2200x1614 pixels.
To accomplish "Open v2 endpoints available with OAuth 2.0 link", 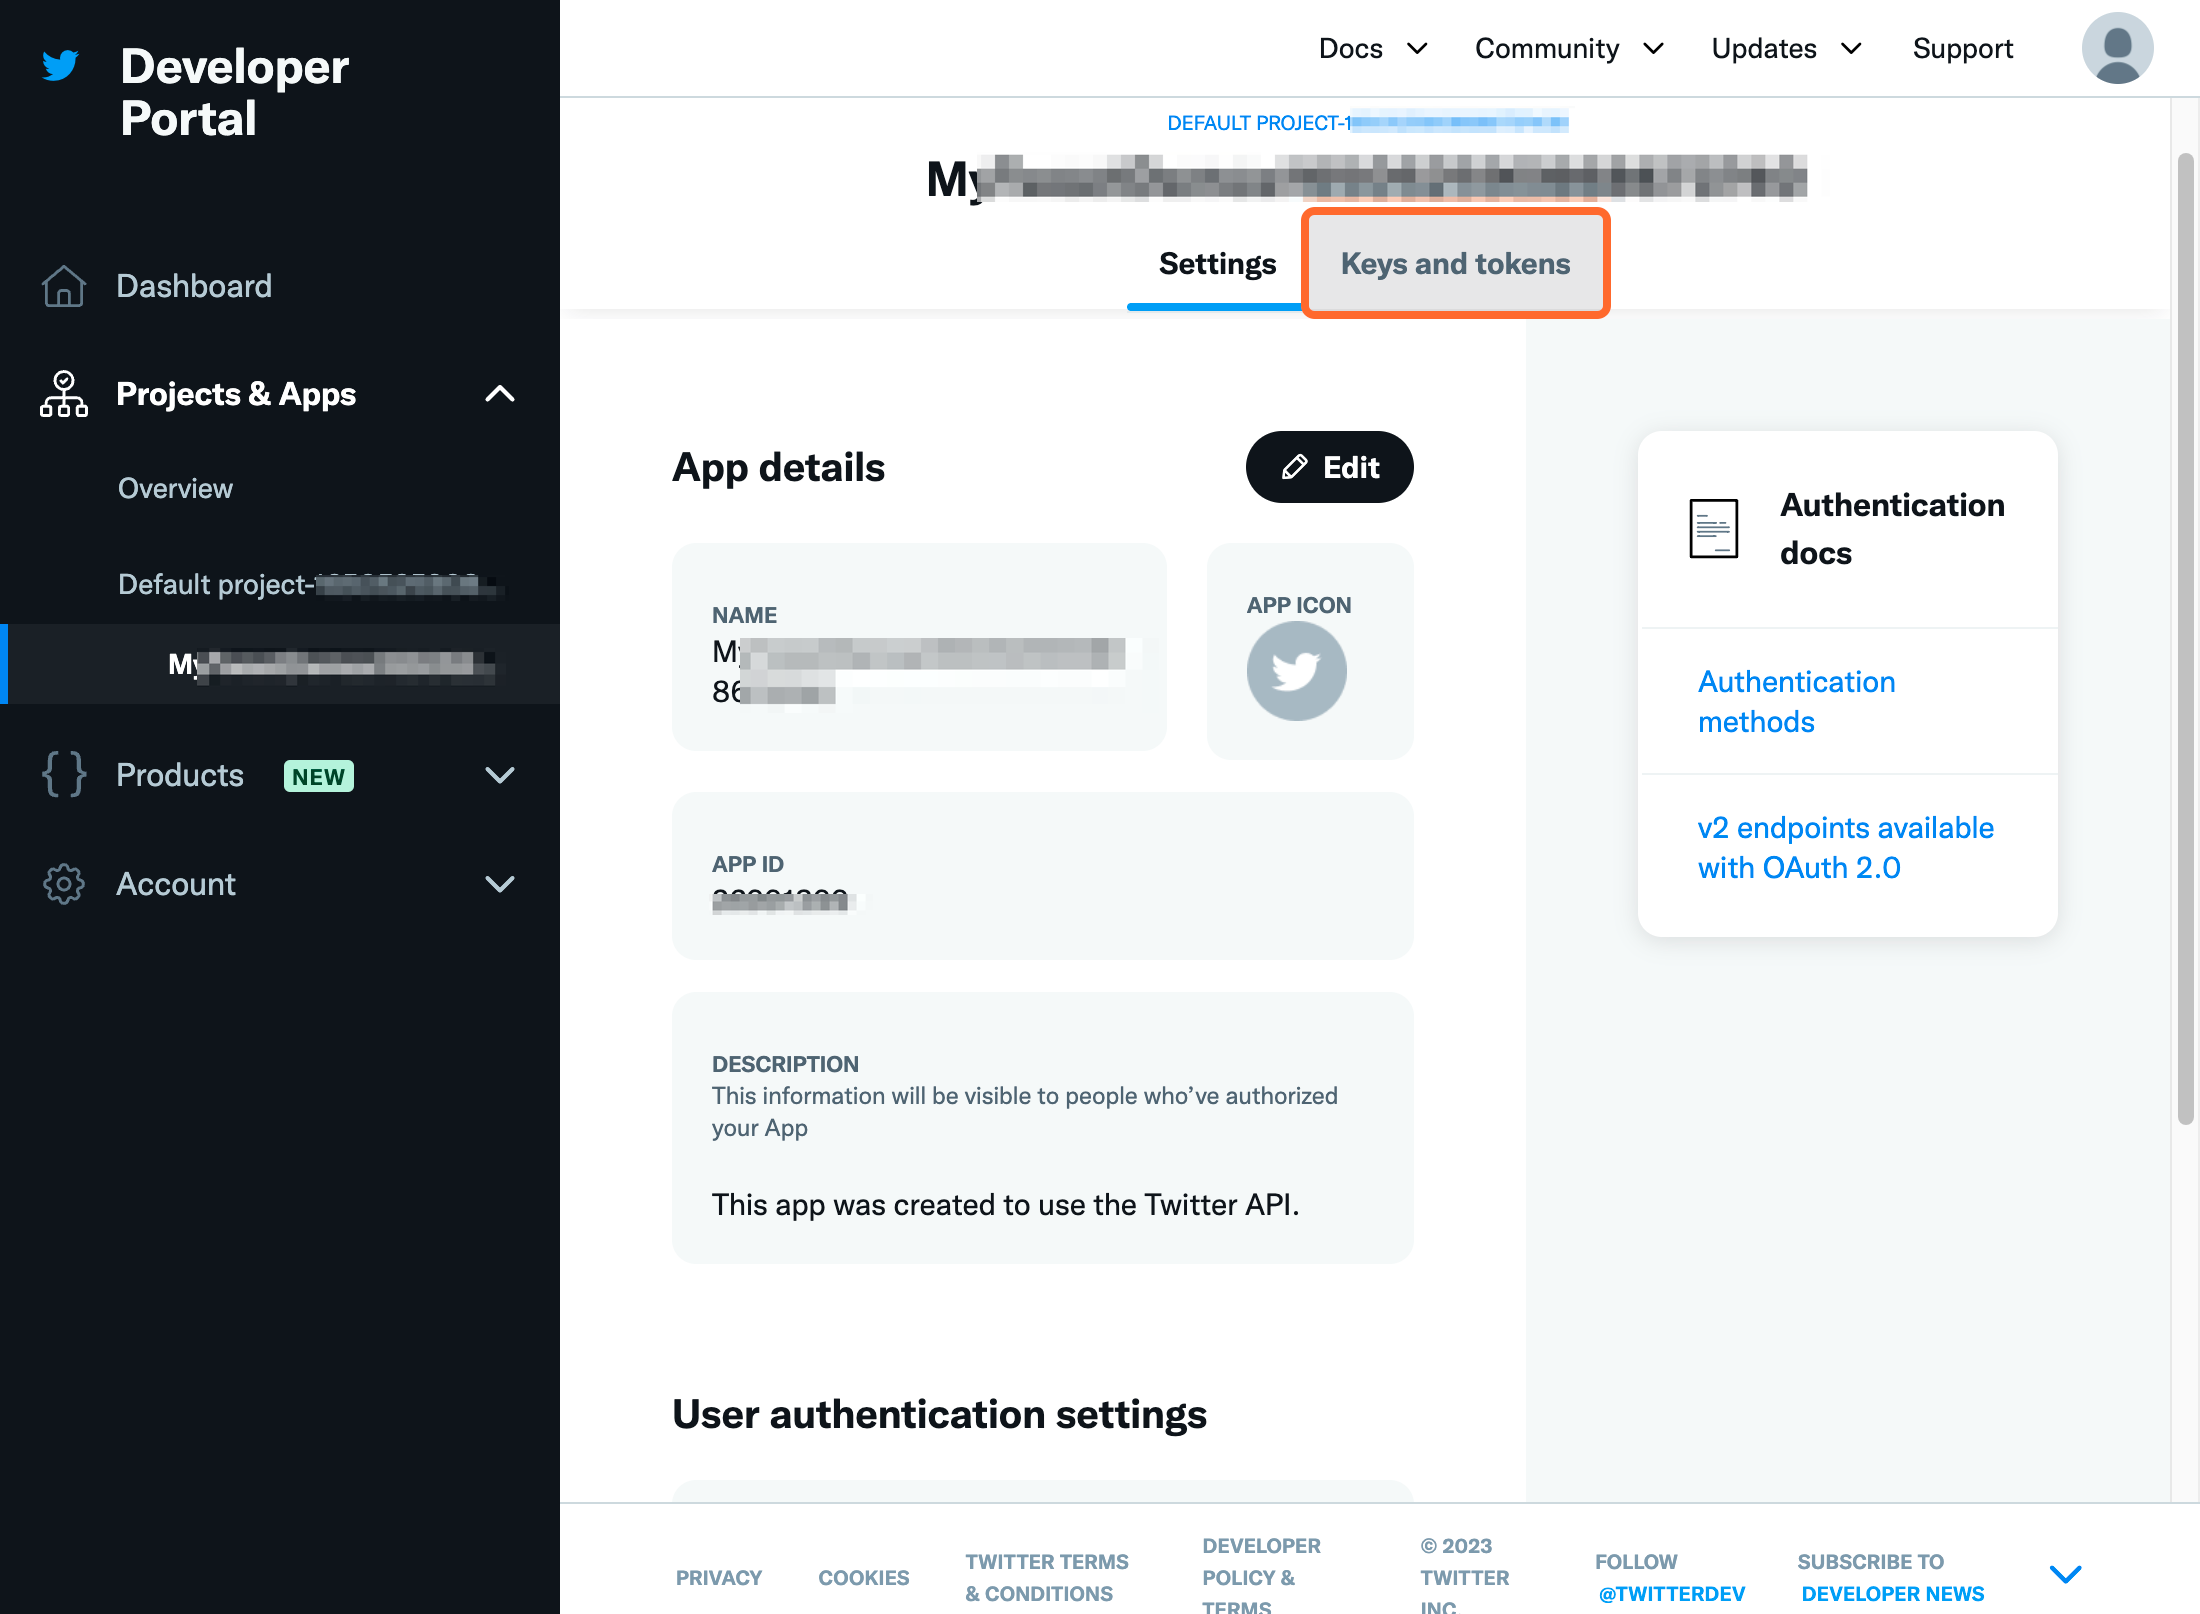I will [x=1845, y=847].
